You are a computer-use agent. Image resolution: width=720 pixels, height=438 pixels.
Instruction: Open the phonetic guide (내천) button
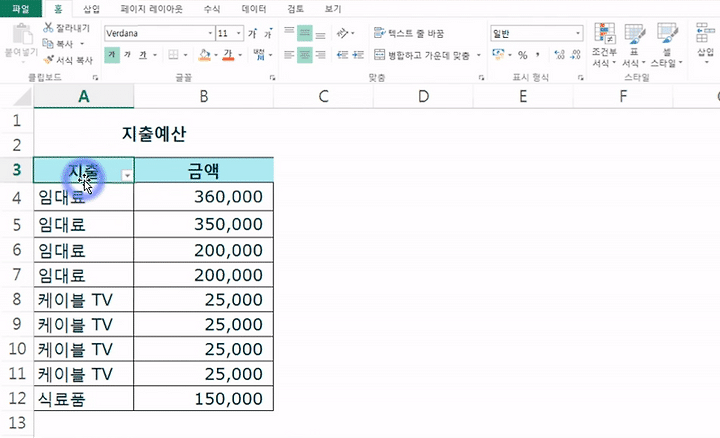coord(259,55)
